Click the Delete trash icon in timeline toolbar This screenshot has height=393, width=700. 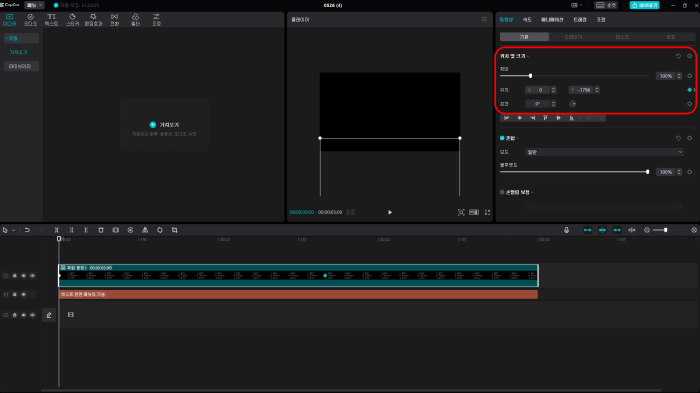pyautogui.click(x=101, y=230)
